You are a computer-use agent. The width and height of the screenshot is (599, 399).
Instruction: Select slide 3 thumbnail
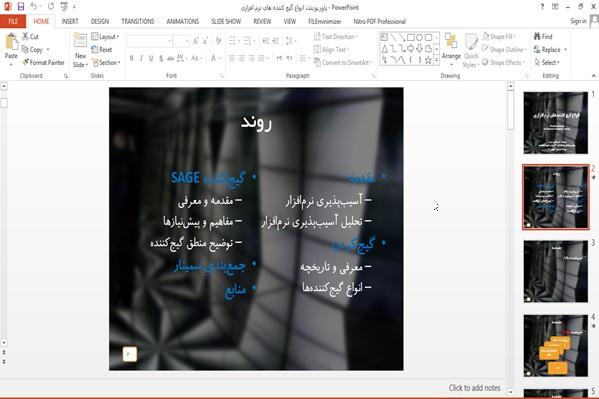[555, 271]
